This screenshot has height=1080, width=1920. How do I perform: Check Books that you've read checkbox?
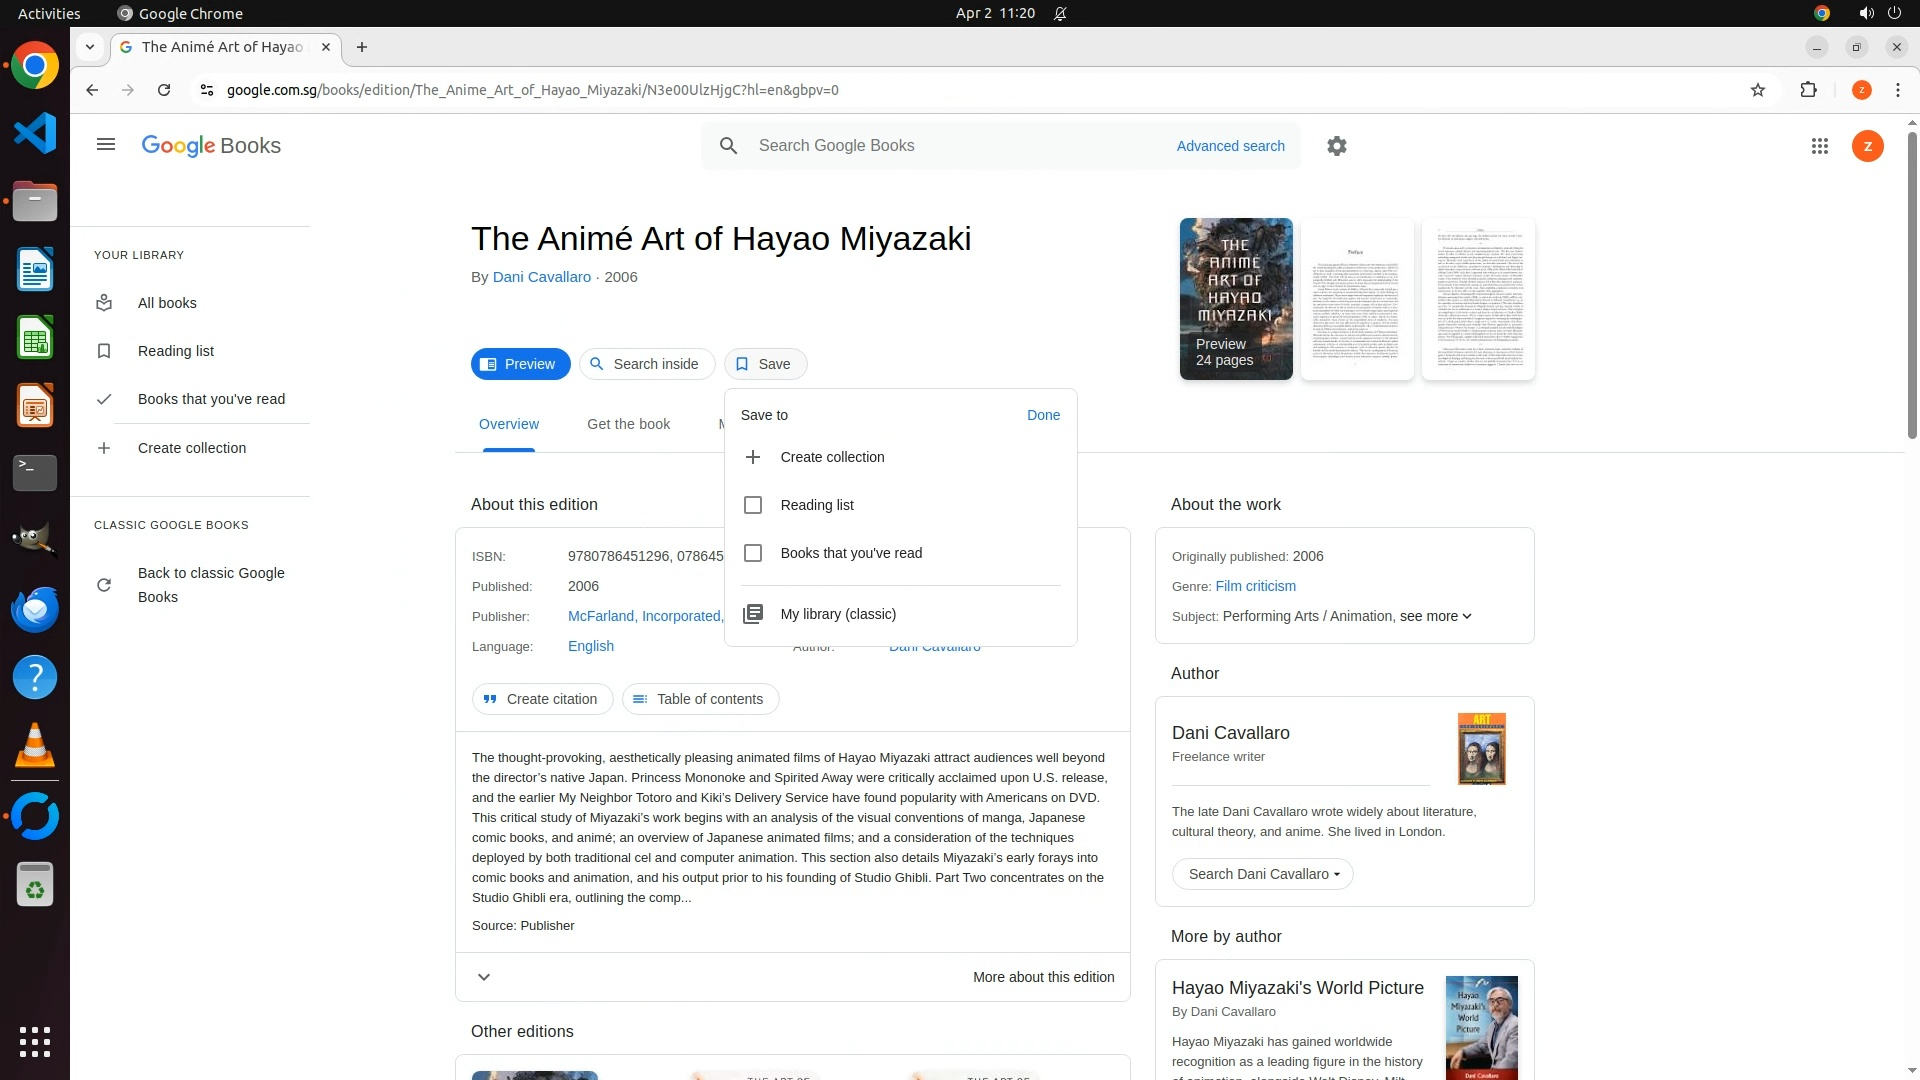pyautogui.click(x=753, y=553)
